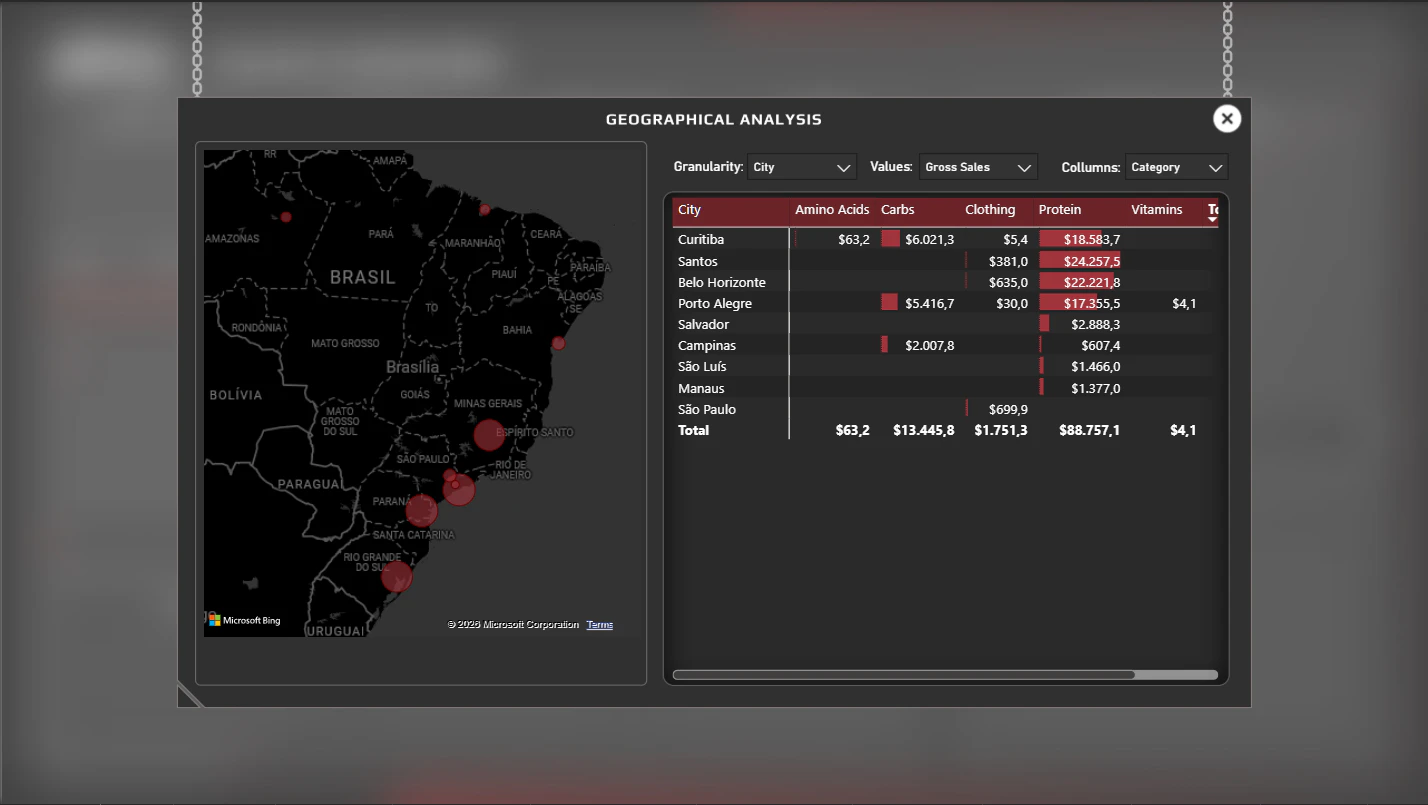Open the Columns Category dropdown
1428x805 pixels.
point(1176,167)
